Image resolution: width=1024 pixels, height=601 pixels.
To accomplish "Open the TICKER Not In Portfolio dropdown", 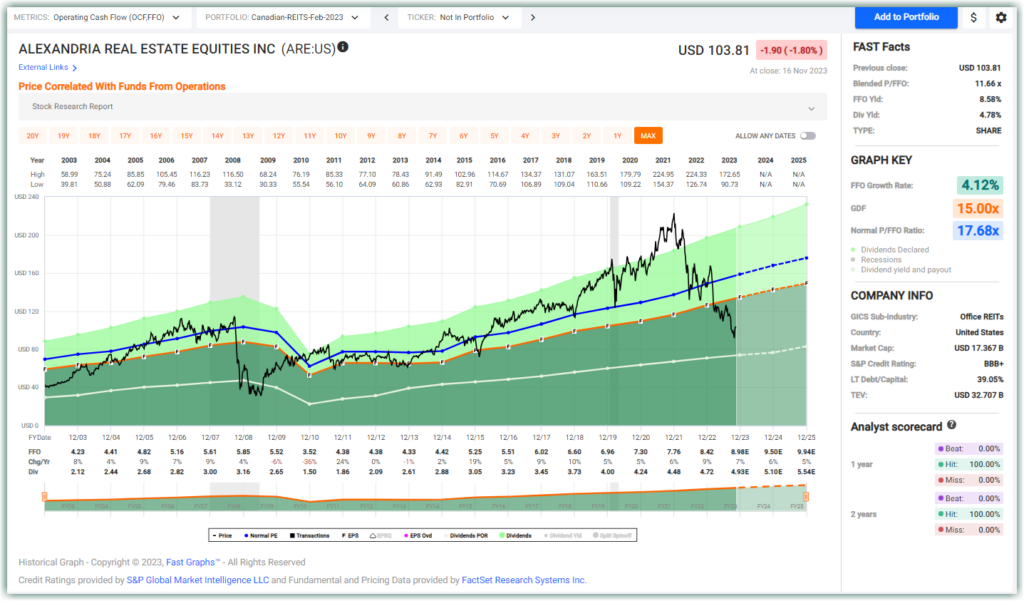I will [x=460, y=17].
